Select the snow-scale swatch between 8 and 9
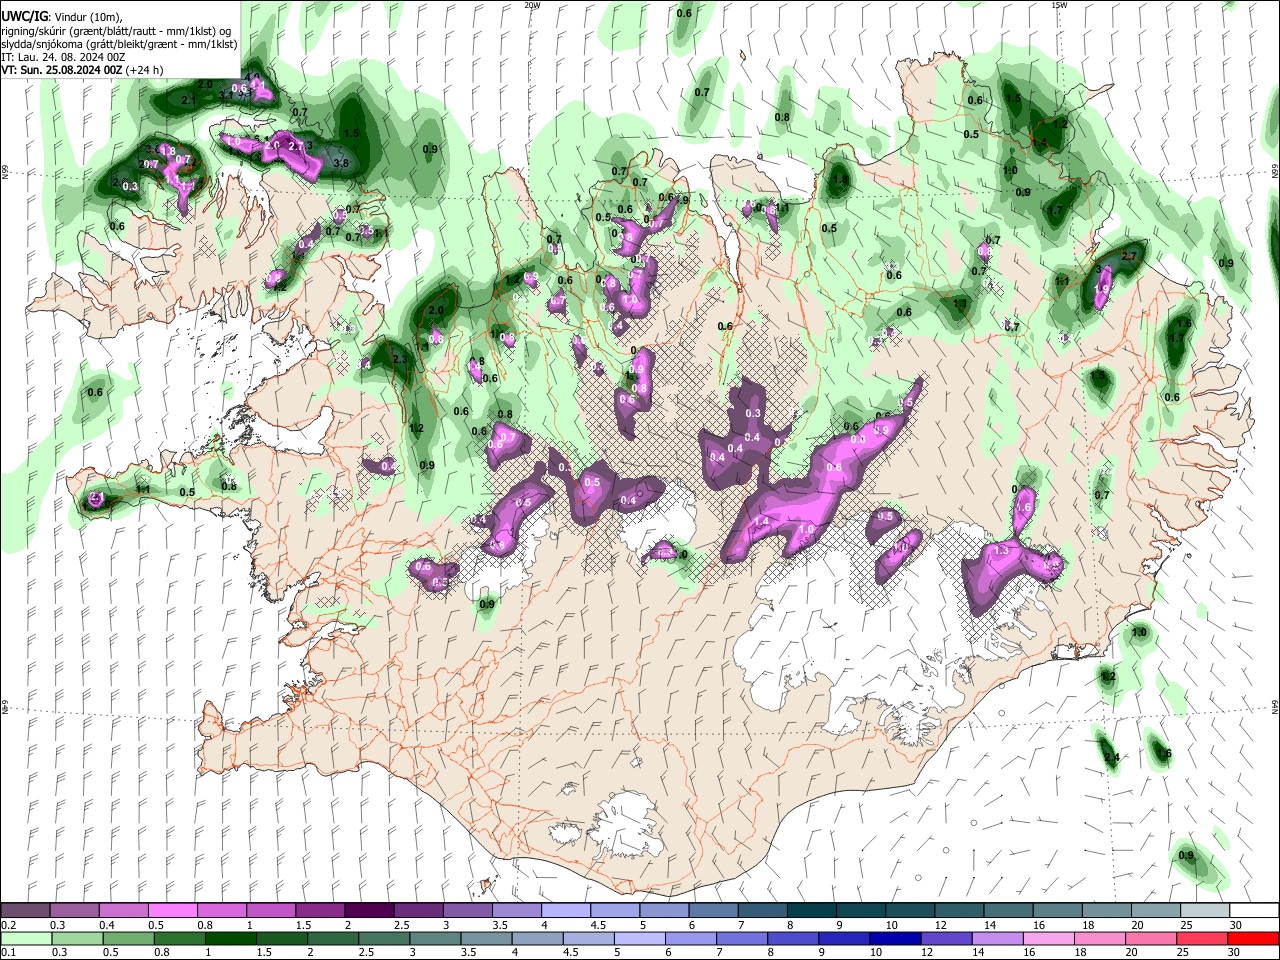Image resolution: width=1280 pixels, height=960 pixels. (812, 910)
